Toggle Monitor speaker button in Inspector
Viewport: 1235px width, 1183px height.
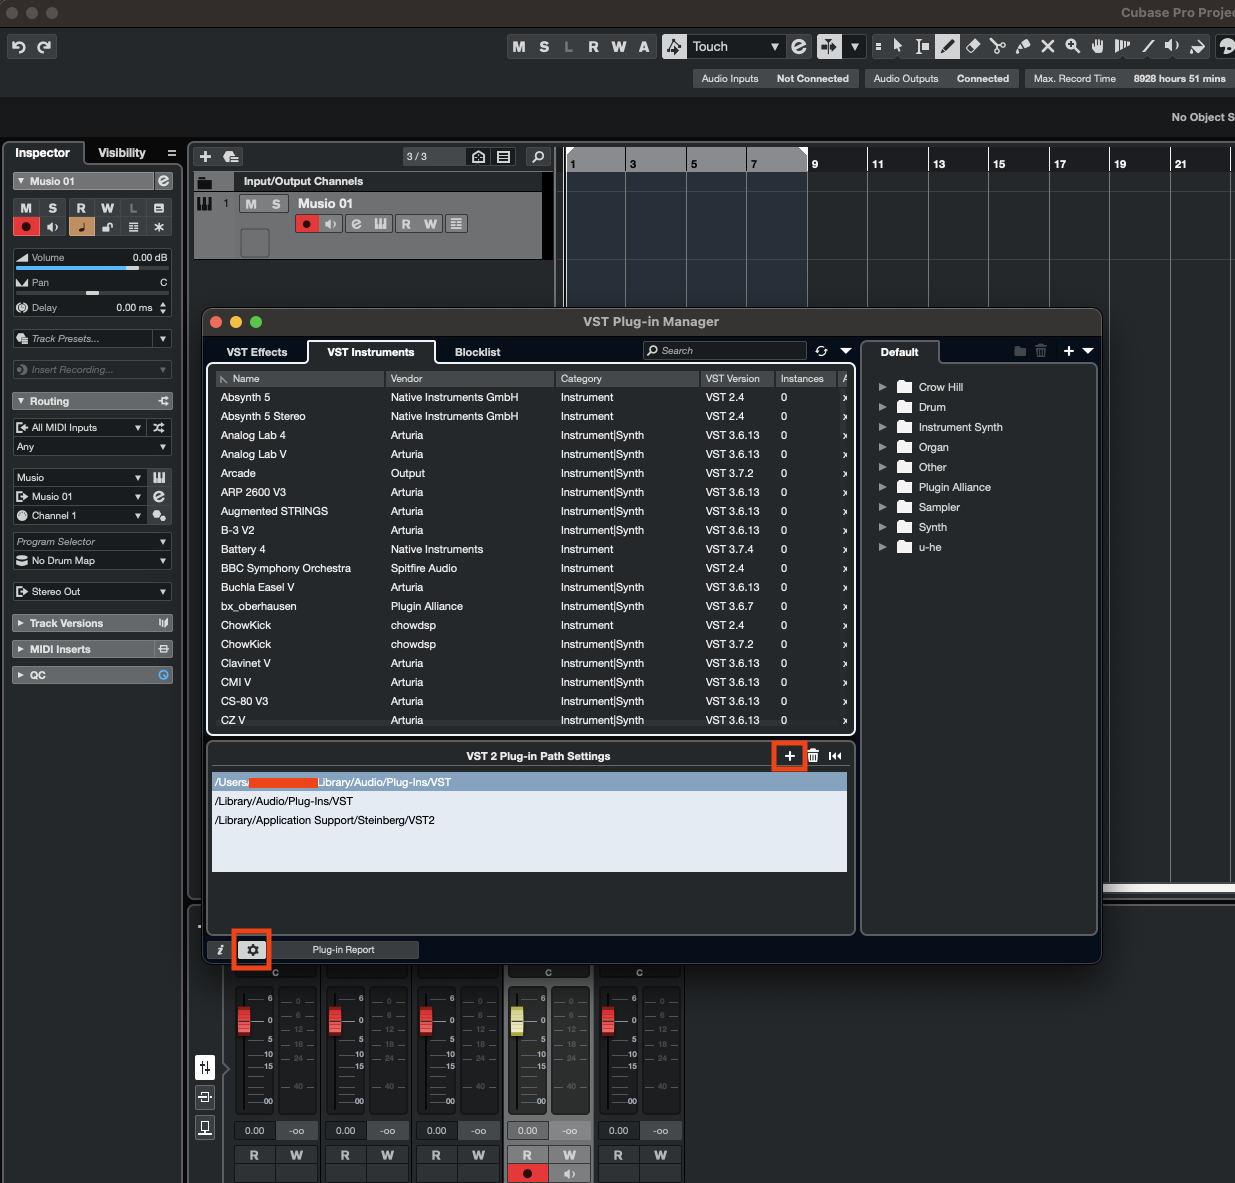pyautogui.click(x=53, y=227)
